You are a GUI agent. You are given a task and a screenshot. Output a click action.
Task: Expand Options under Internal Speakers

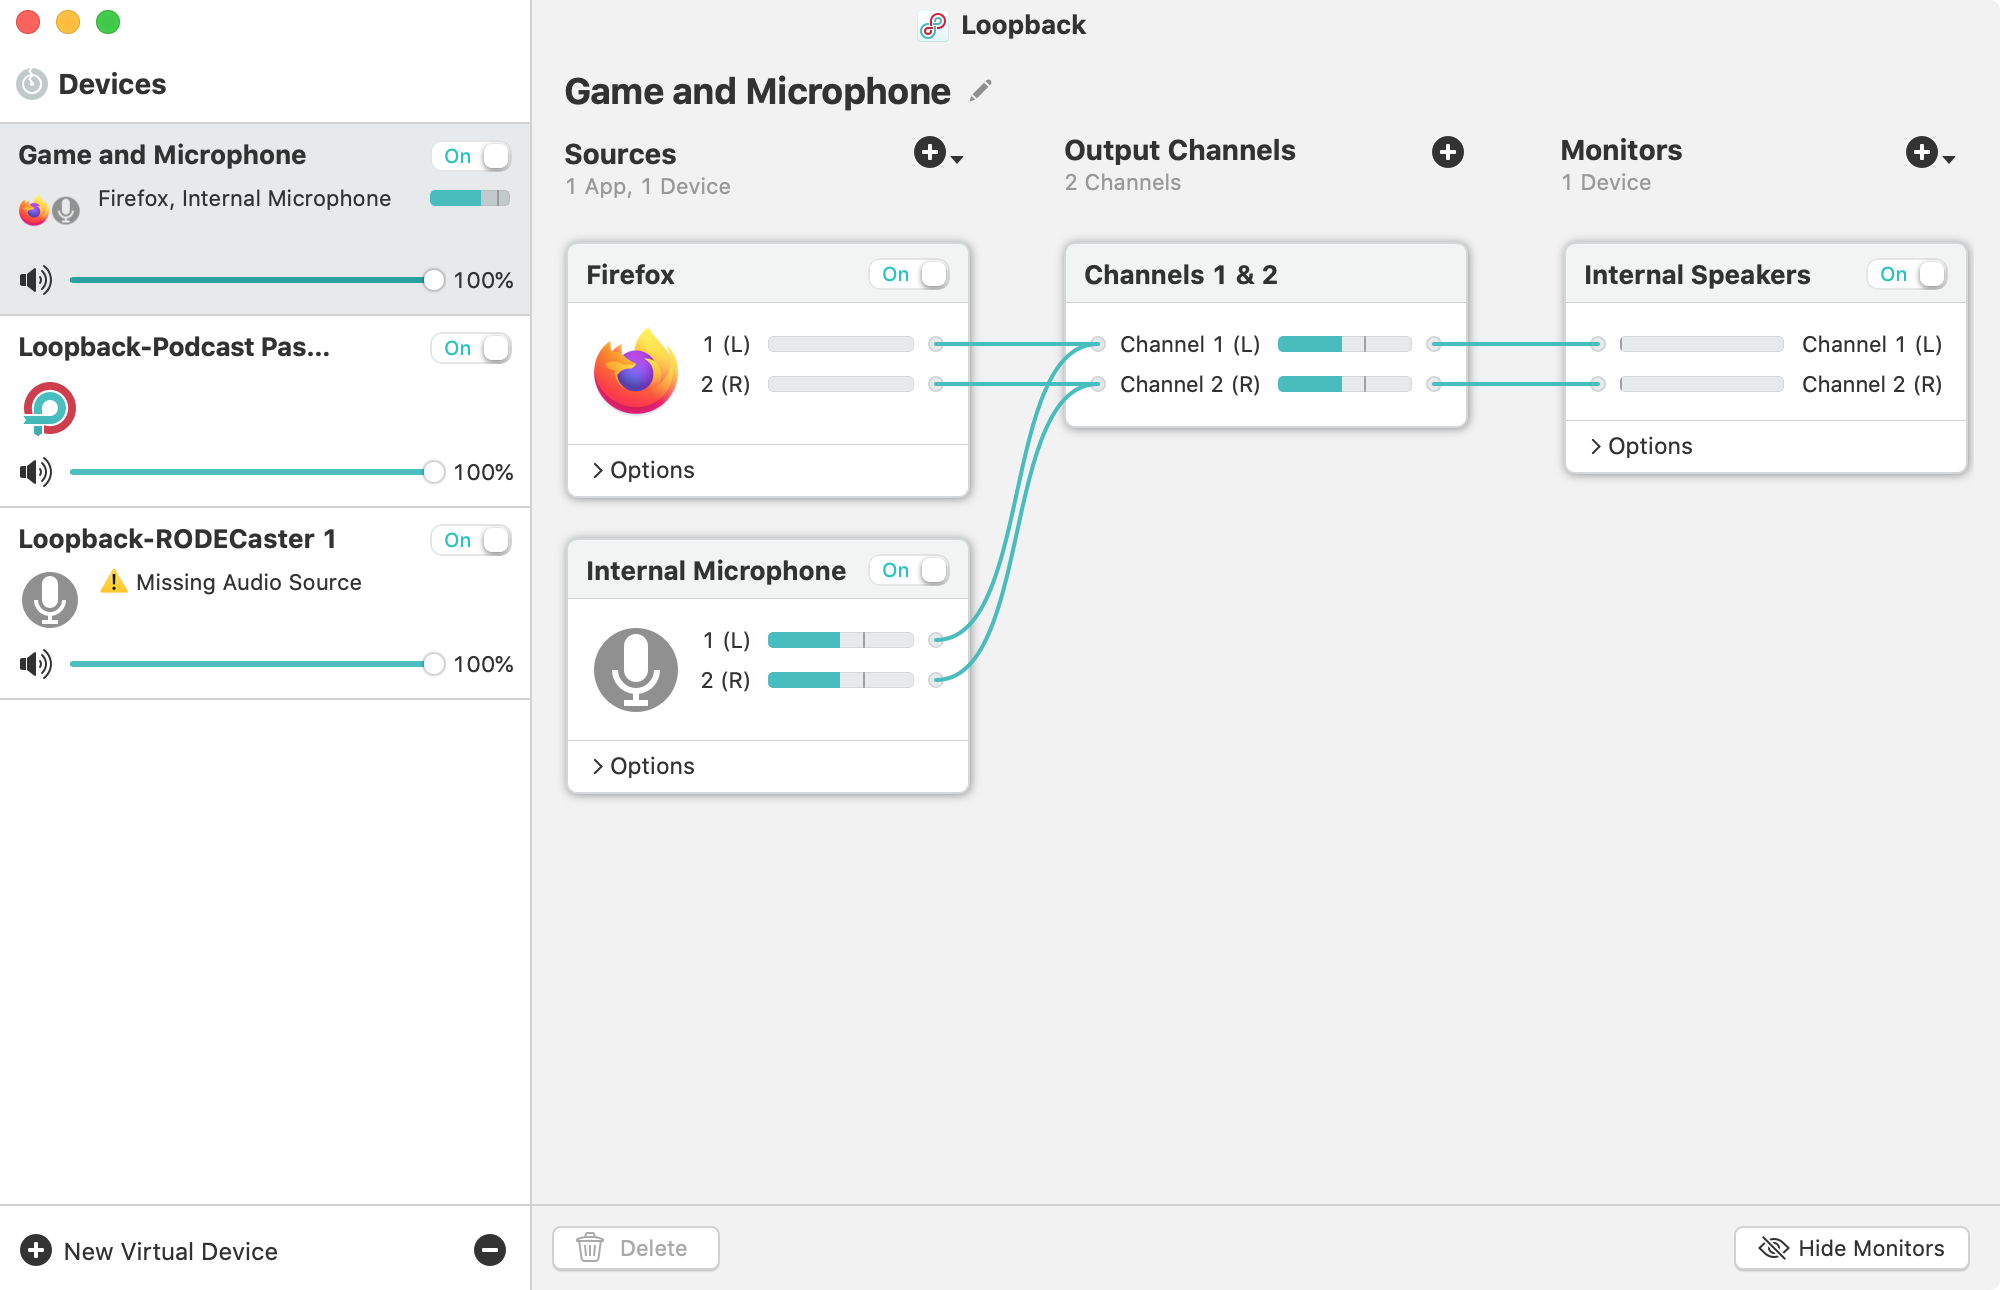point(1641,446)
